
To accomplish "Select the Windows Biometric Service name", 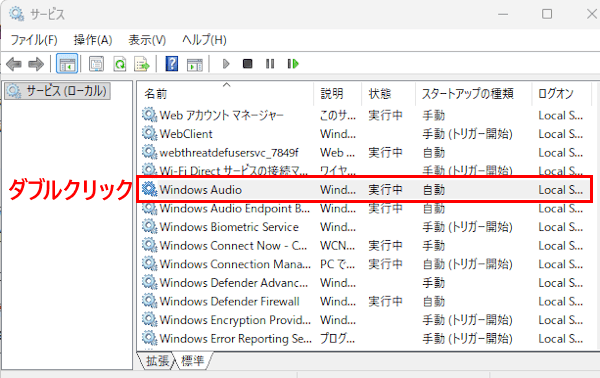I will (229, 226).
